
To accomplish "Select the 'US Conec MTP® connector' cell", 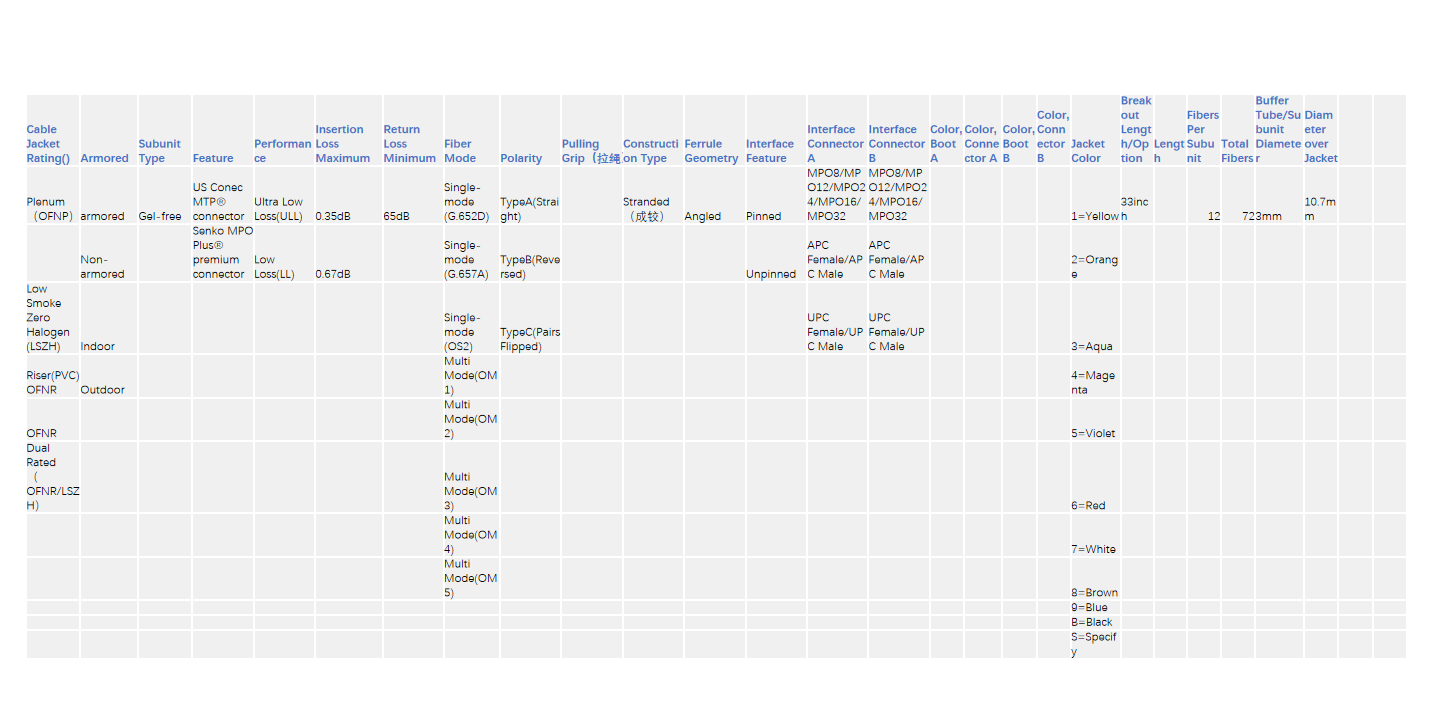I will click(x=222, y=195).
